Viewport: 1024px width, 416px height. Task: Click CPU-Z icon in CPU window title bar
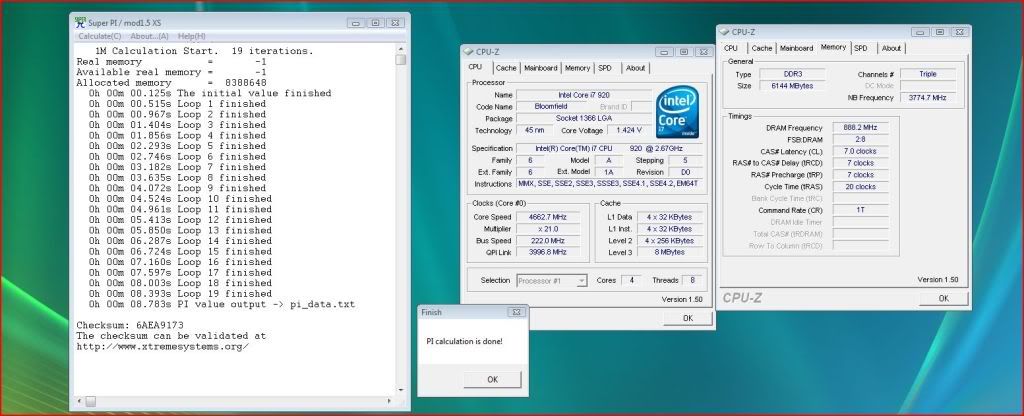[469, 52]
